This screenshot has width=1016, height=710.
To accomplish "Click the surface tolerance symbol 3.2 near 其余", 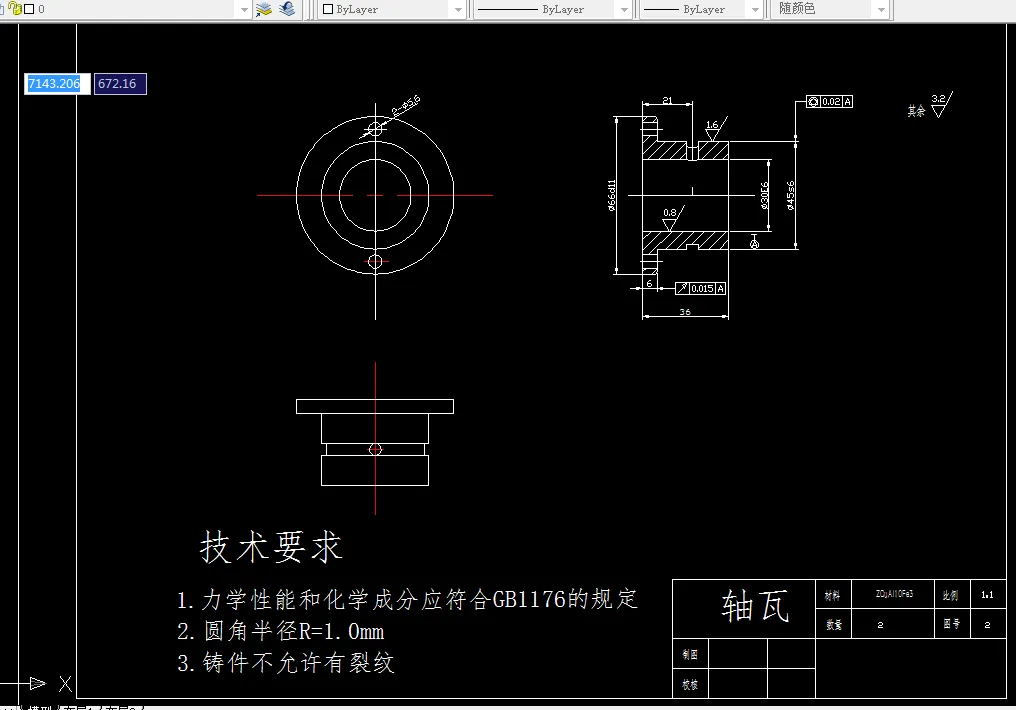I will [x=941, y=102].
